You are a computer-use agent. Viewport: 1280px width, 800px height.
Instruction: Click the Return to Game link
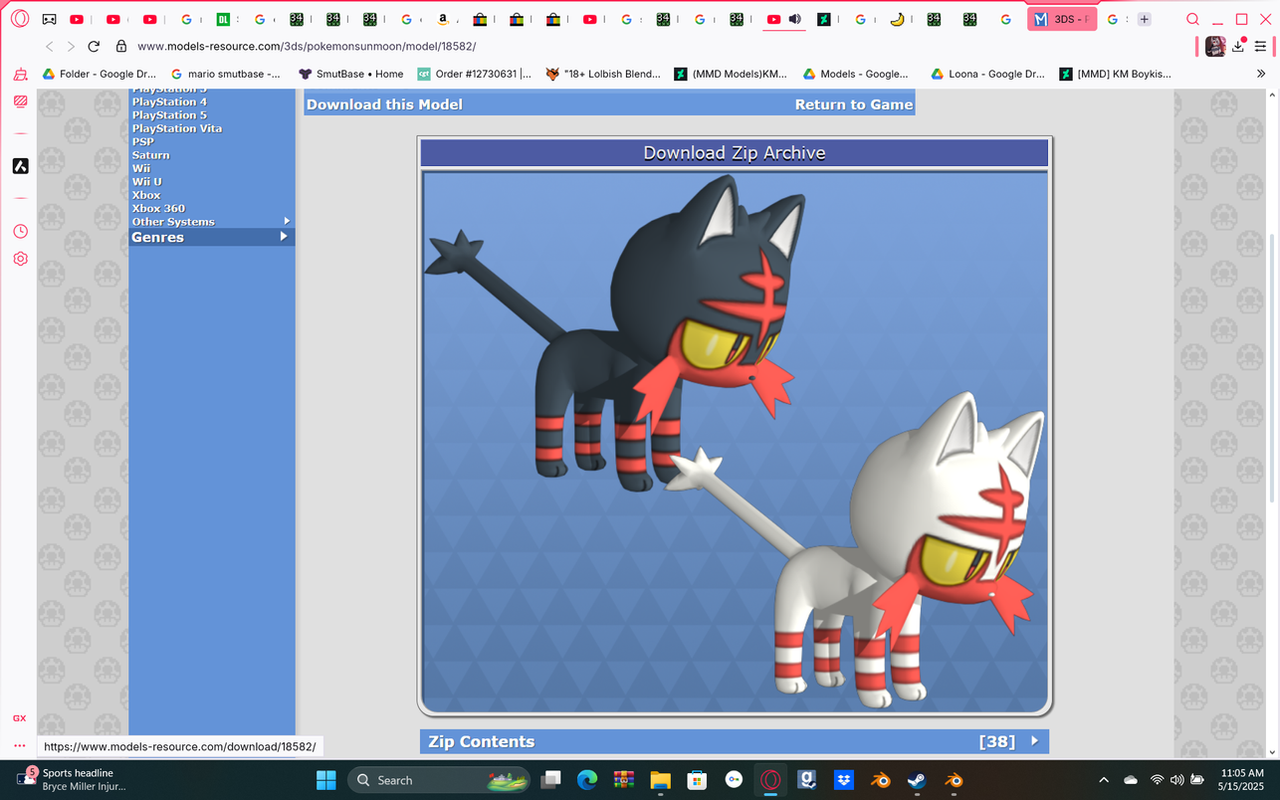tap(853, 104)
